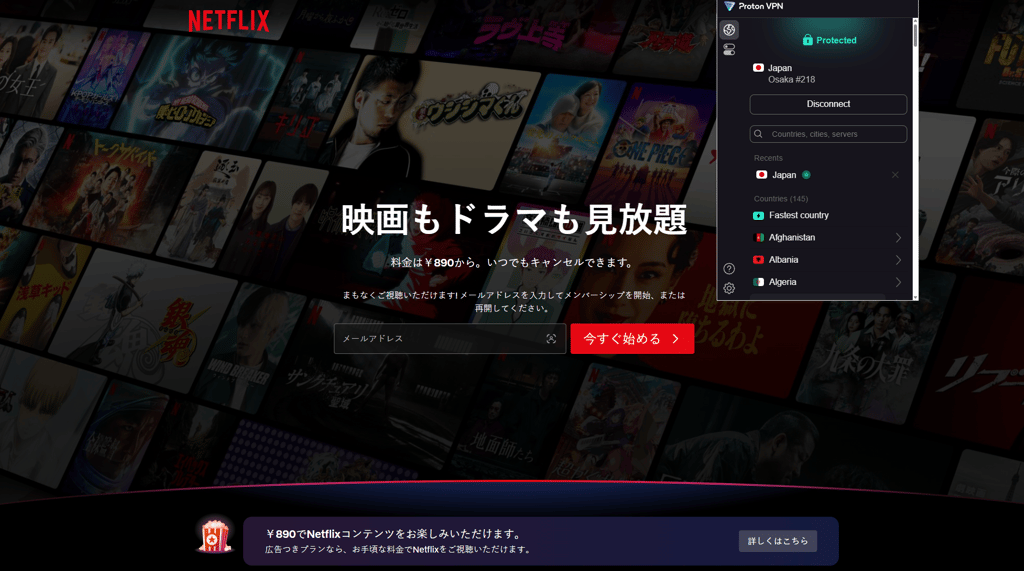Click the 映画もドラマも見放題 headline

(514, 220)
